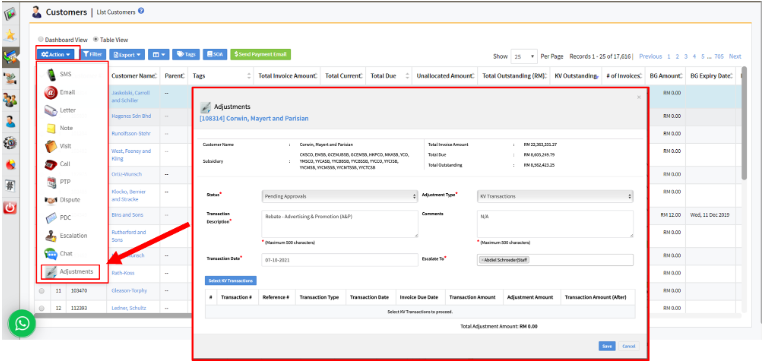Click the gear settings sidebar icon
The height and width of the screenshot is (364, 762).
pos(10,143)
